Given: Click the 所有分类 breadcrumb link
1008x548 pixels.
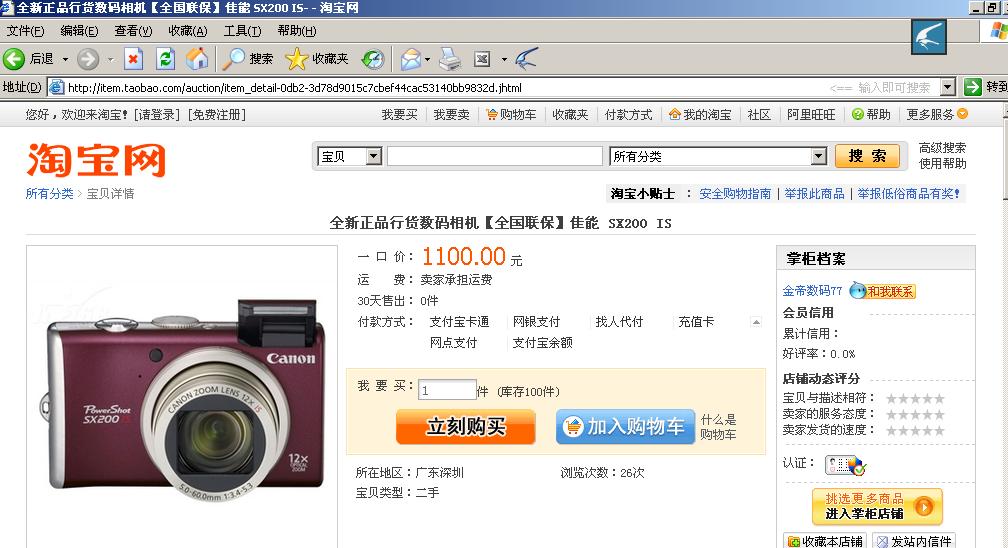Looking at the screenshot, I should click(x=50, y=194).
